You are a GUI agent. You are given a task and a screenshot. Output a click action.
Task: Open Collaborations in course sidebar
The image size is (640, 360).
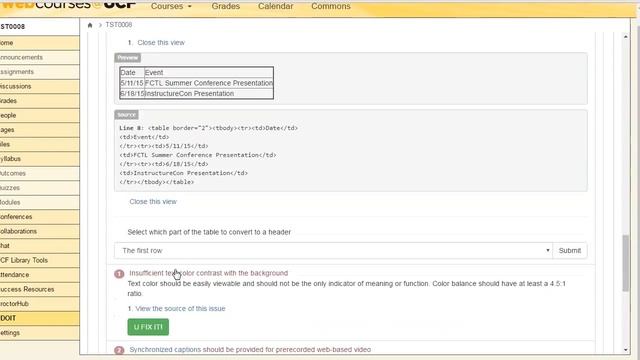click(x=40, y=231)
